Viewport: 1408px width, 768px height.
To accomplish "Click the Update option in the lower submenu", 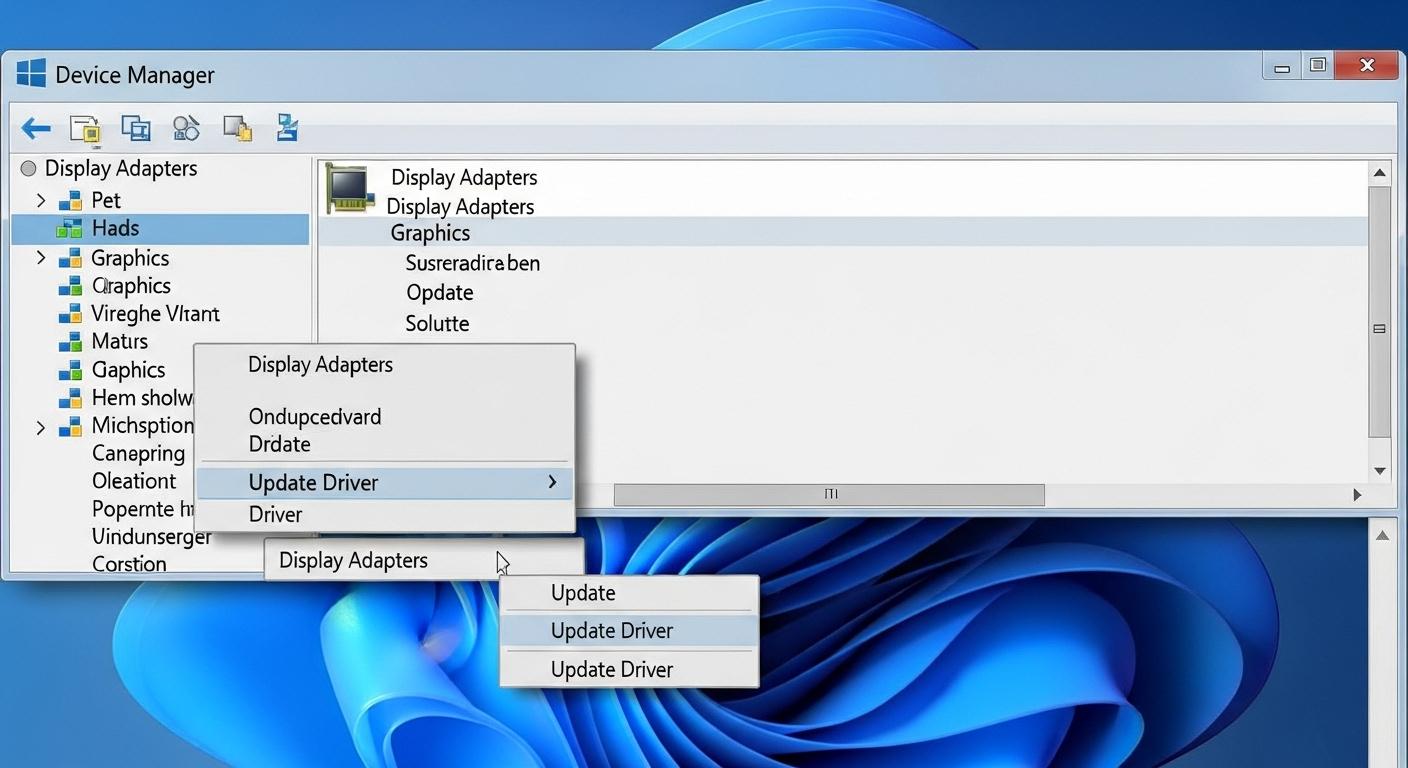I will pos(583,592).
